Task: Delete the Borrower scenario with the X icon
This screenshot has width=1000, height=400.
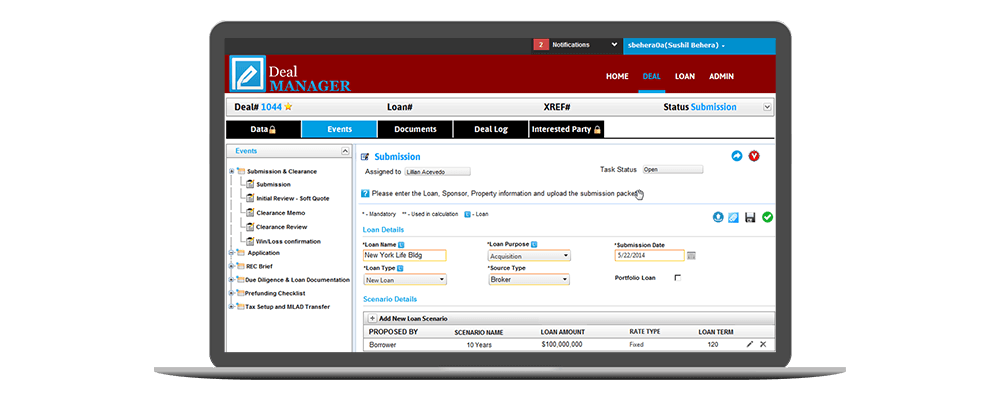Action: tap(763, 344)
